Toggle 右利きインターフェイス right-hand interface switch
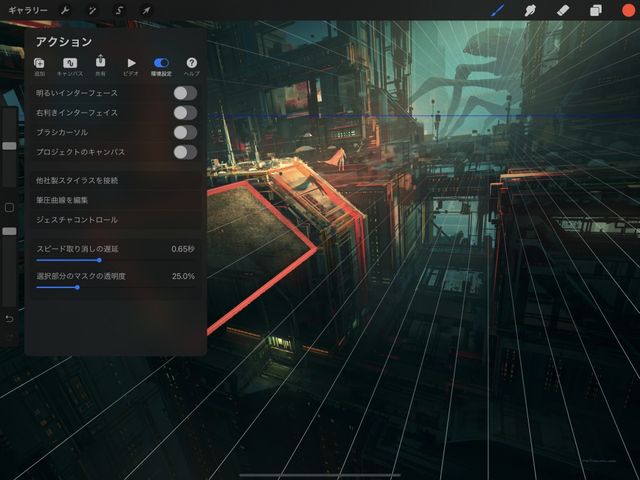Image resolution: width=640 pixels, height=480 pixels. pos(185,113)
